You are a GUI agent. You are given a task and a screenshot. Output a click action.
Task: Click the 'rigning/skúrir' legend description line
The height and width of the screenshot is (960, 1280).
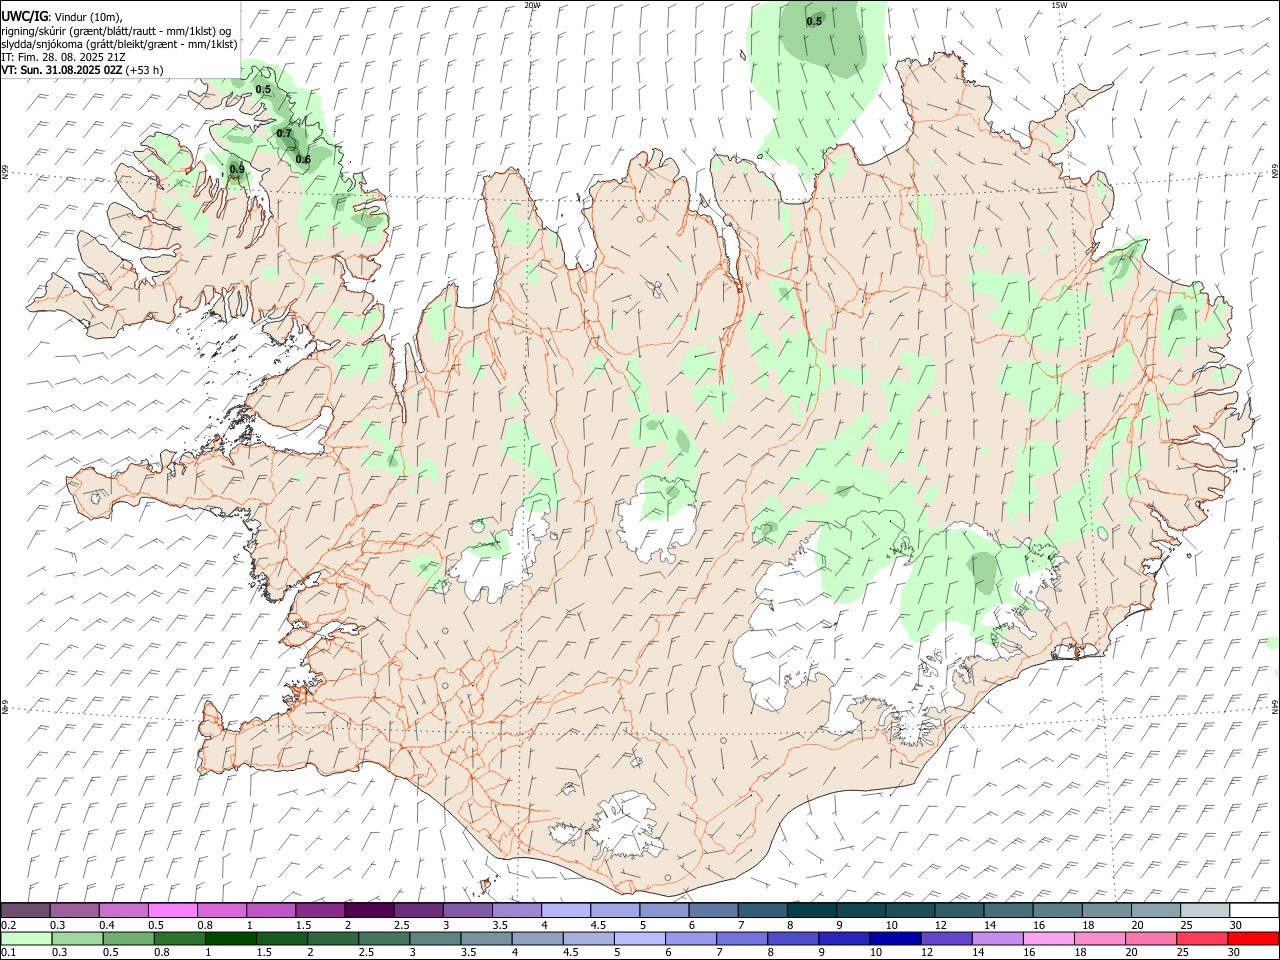click(115, 31)
